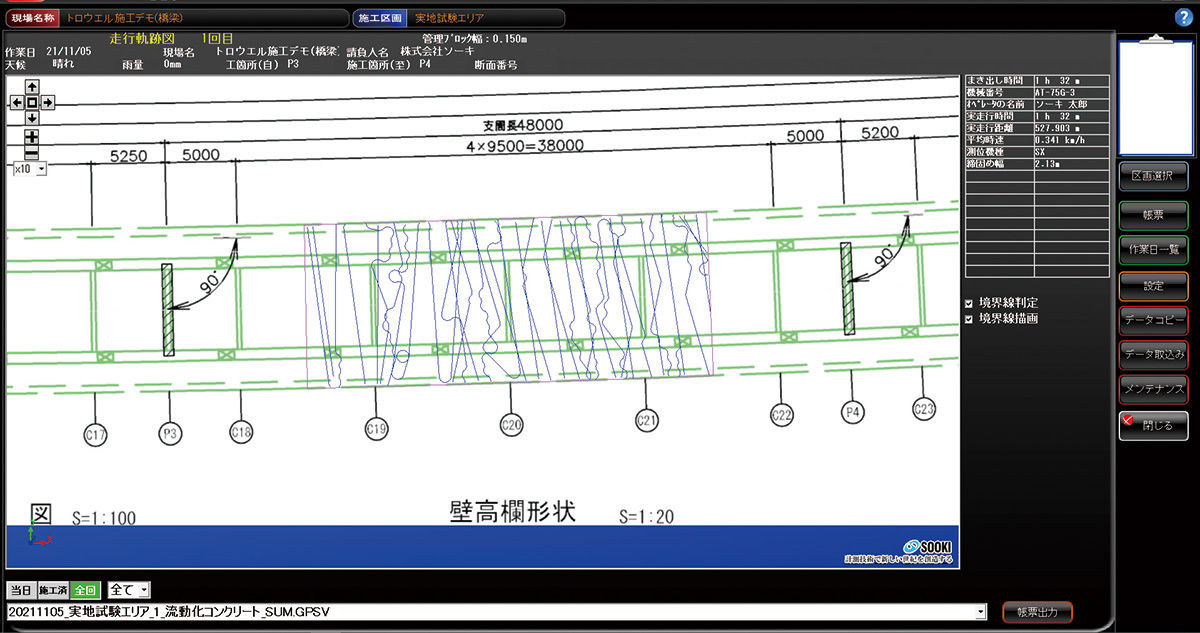The image size is (1200, 633).
Task: Open the GPSV file name dropdown list
Action: pos(980,610)
